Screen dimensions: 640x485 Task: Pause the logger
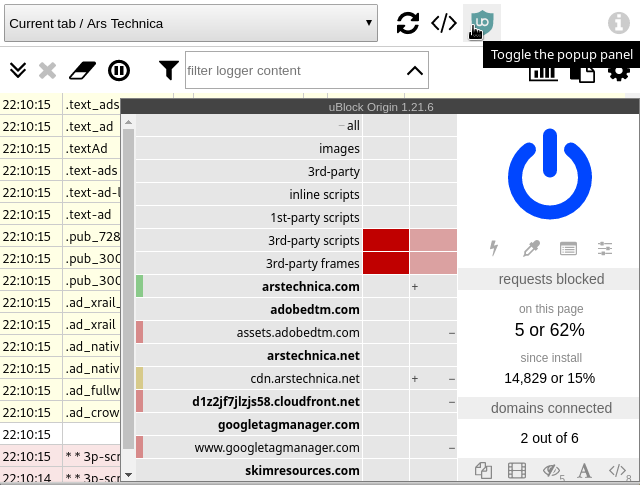(119, 70)
